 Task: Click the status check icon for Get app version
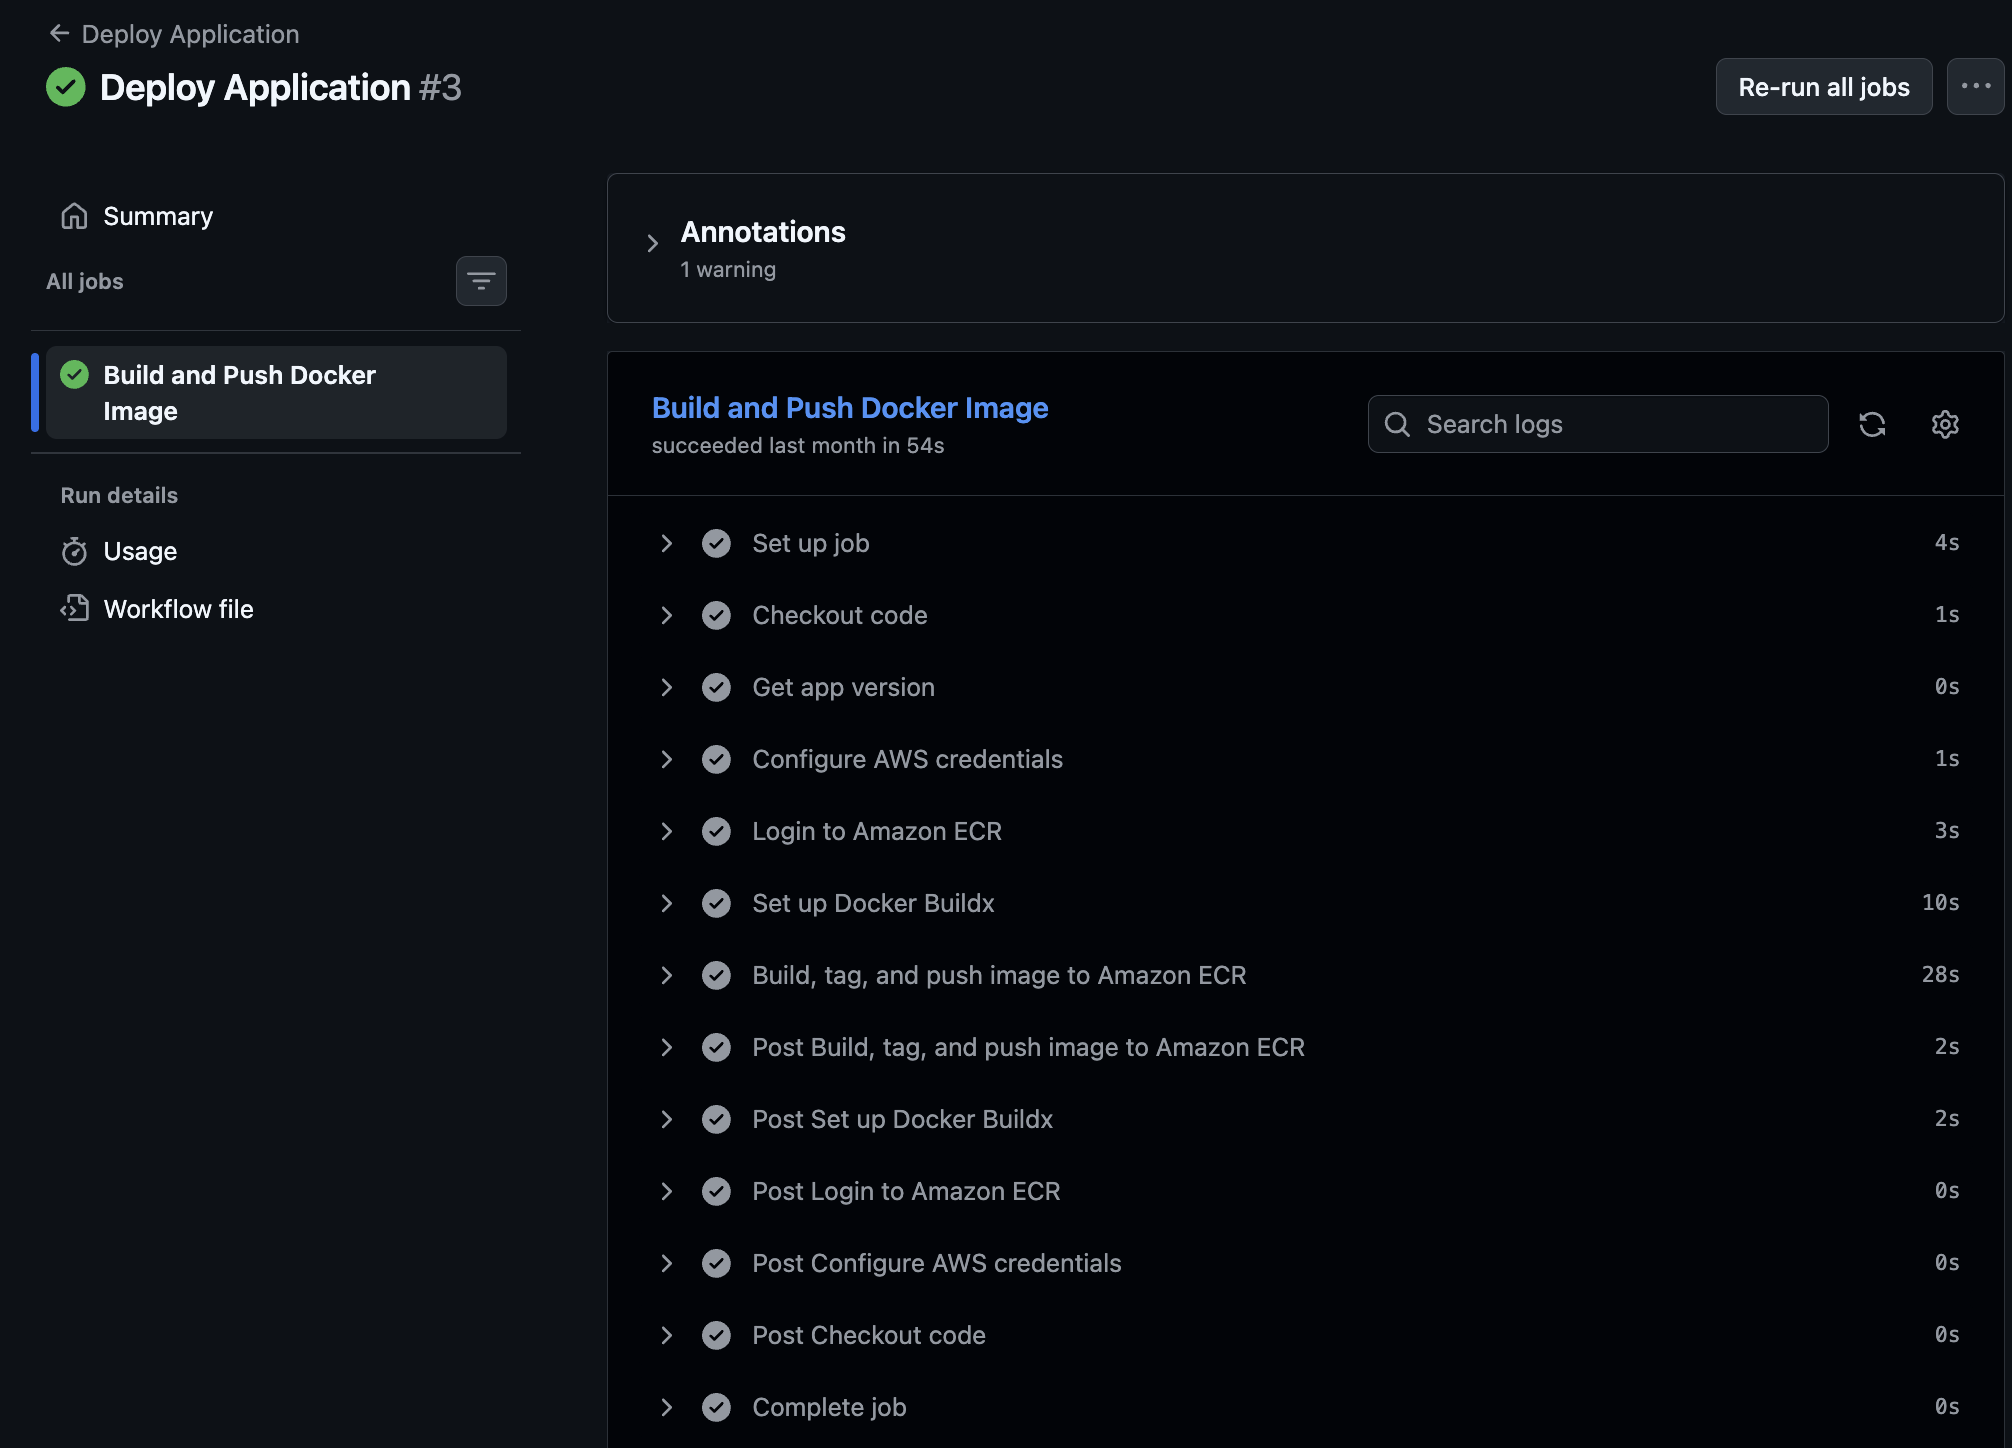(x=716, y=687)
